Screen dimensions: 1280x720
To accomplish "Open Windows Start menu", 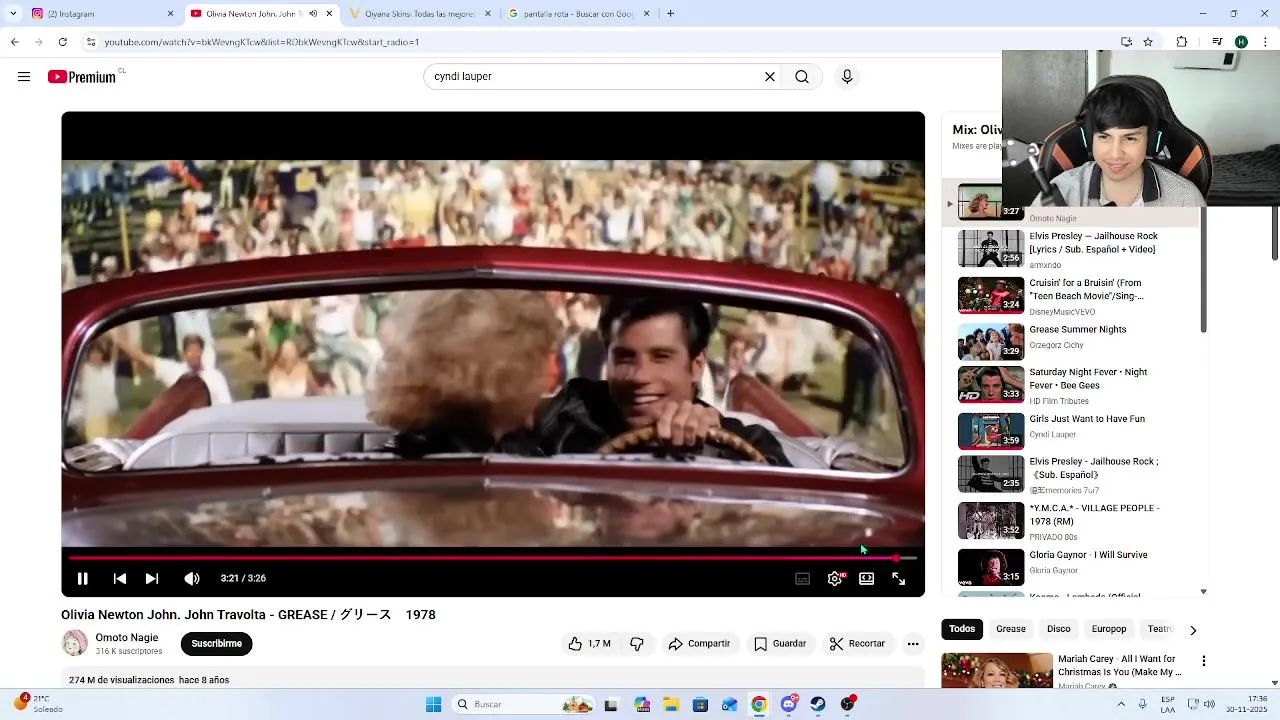I will (x=433, y=704).
